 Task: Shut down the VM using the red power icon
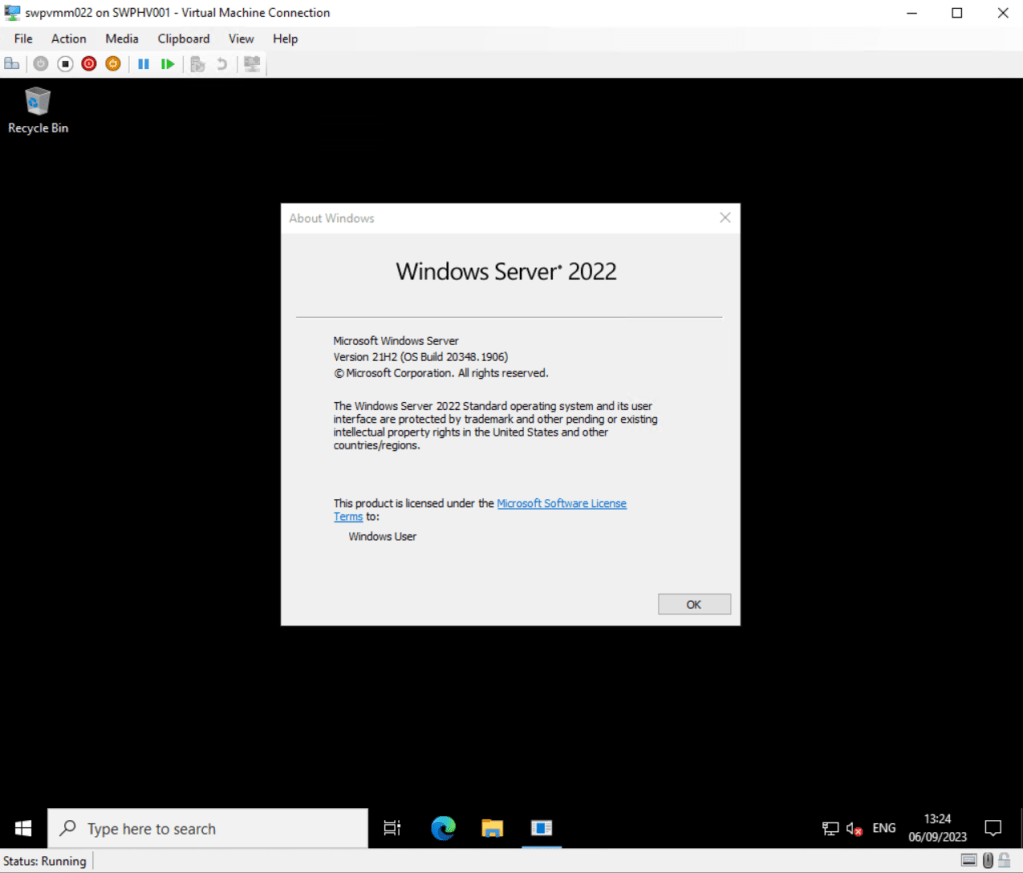pyautogui.click(x=89, y=64)
